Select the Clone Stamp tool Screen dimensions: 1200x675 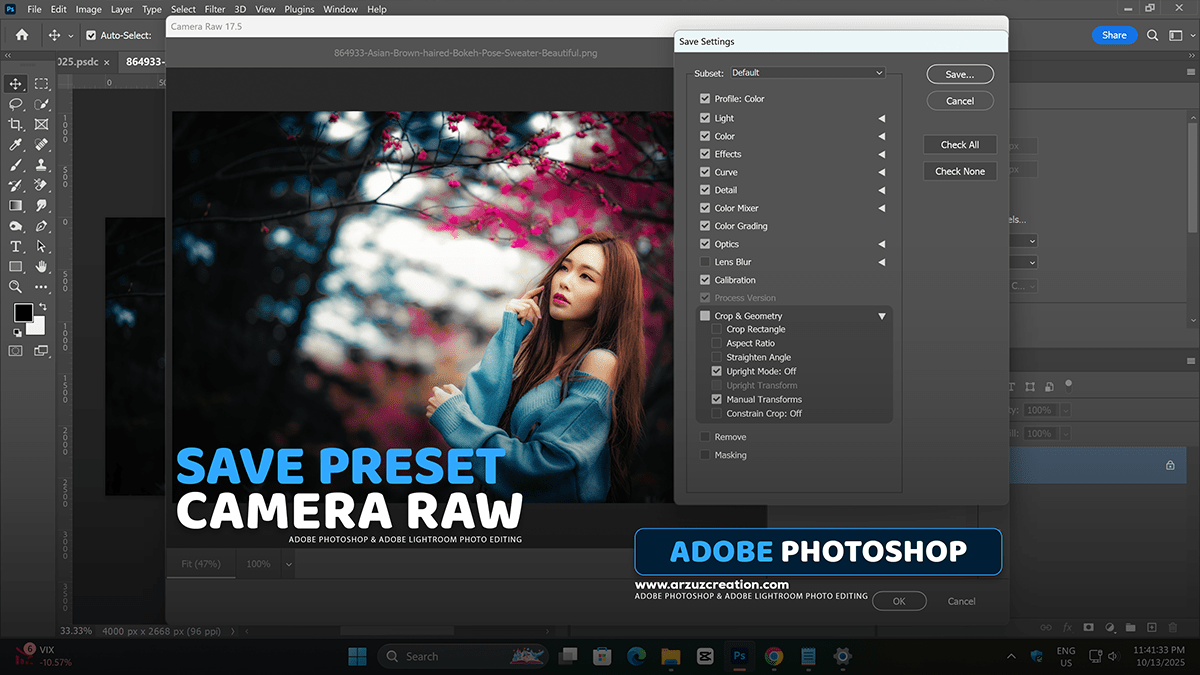[42, 165]
